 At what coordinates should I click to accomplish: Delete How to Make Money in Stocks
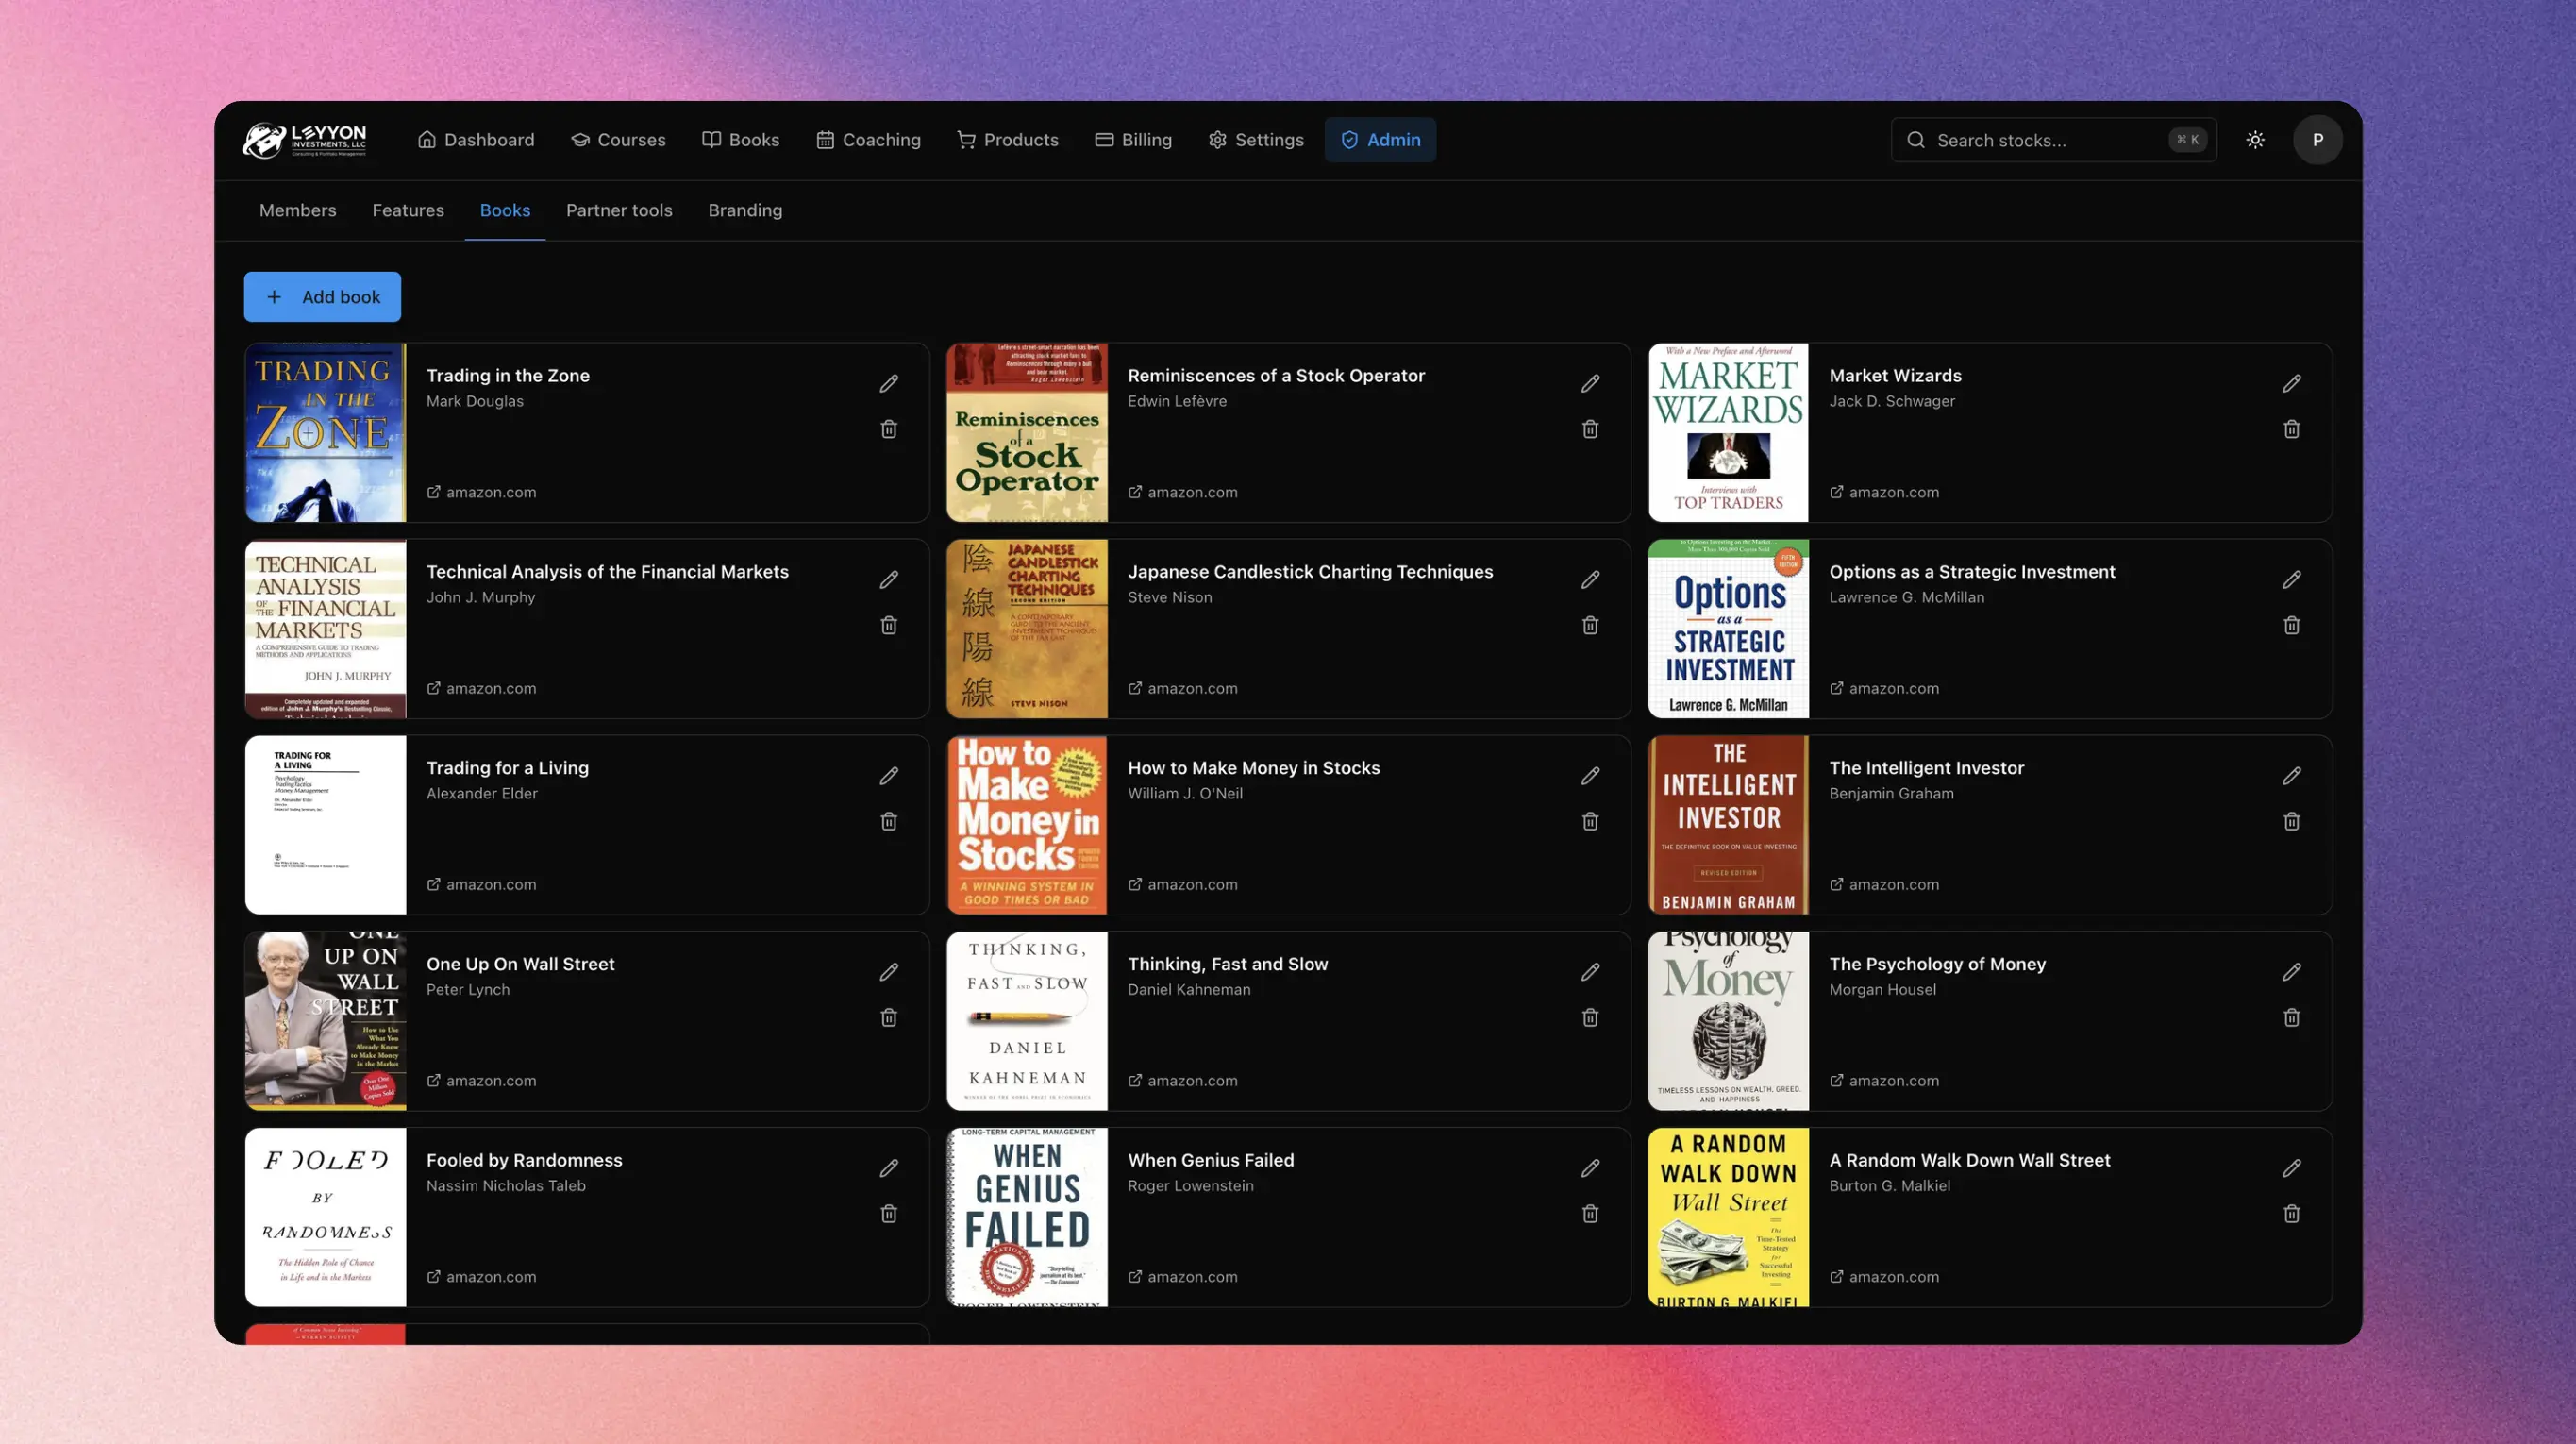click(x=1590, y=821)
